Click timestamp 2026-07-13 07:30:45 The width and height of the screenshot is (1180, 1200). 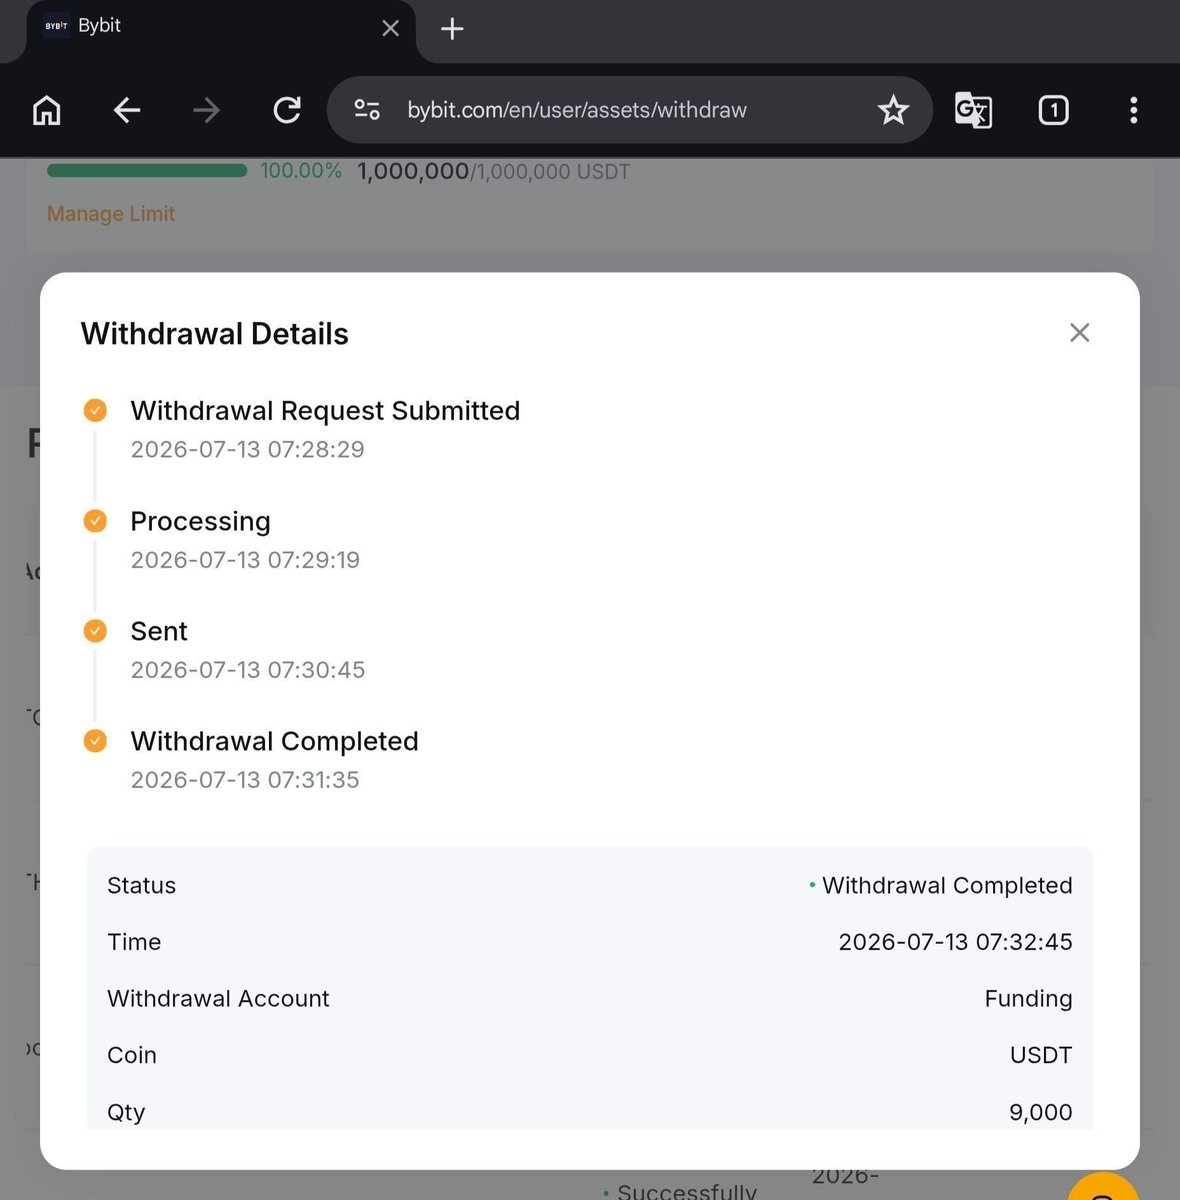click(x=247, y=670)
